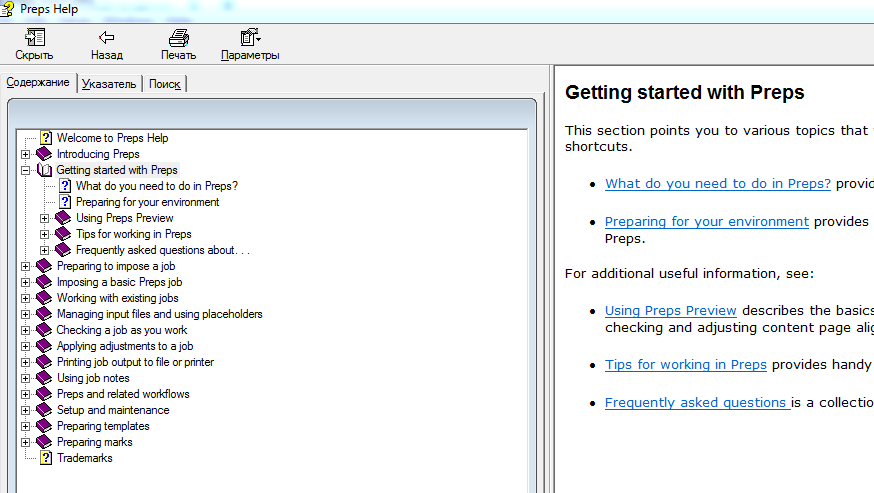
Task: Expand the Managing input files node
Action: point(26,315)
